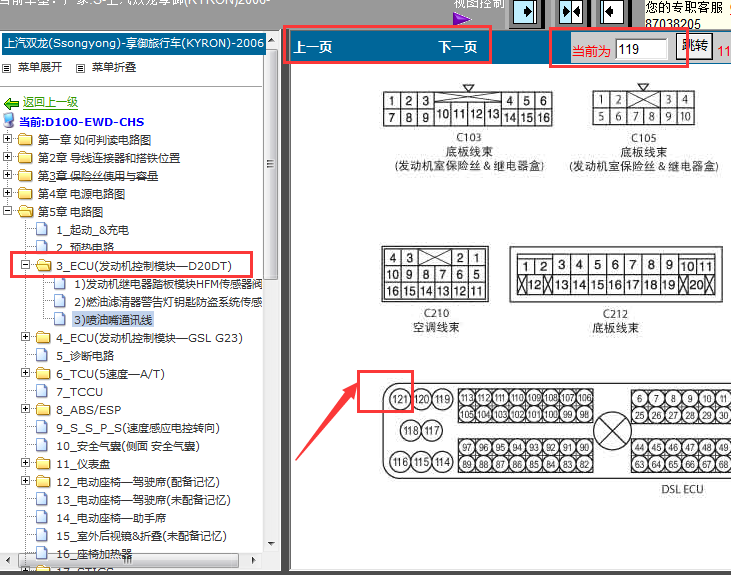The width and height of the screenshot is (731, 575).
Task: Open 13_电动座椅—驾驶席(未配备记忆) page
Action: tap(143, 500)
